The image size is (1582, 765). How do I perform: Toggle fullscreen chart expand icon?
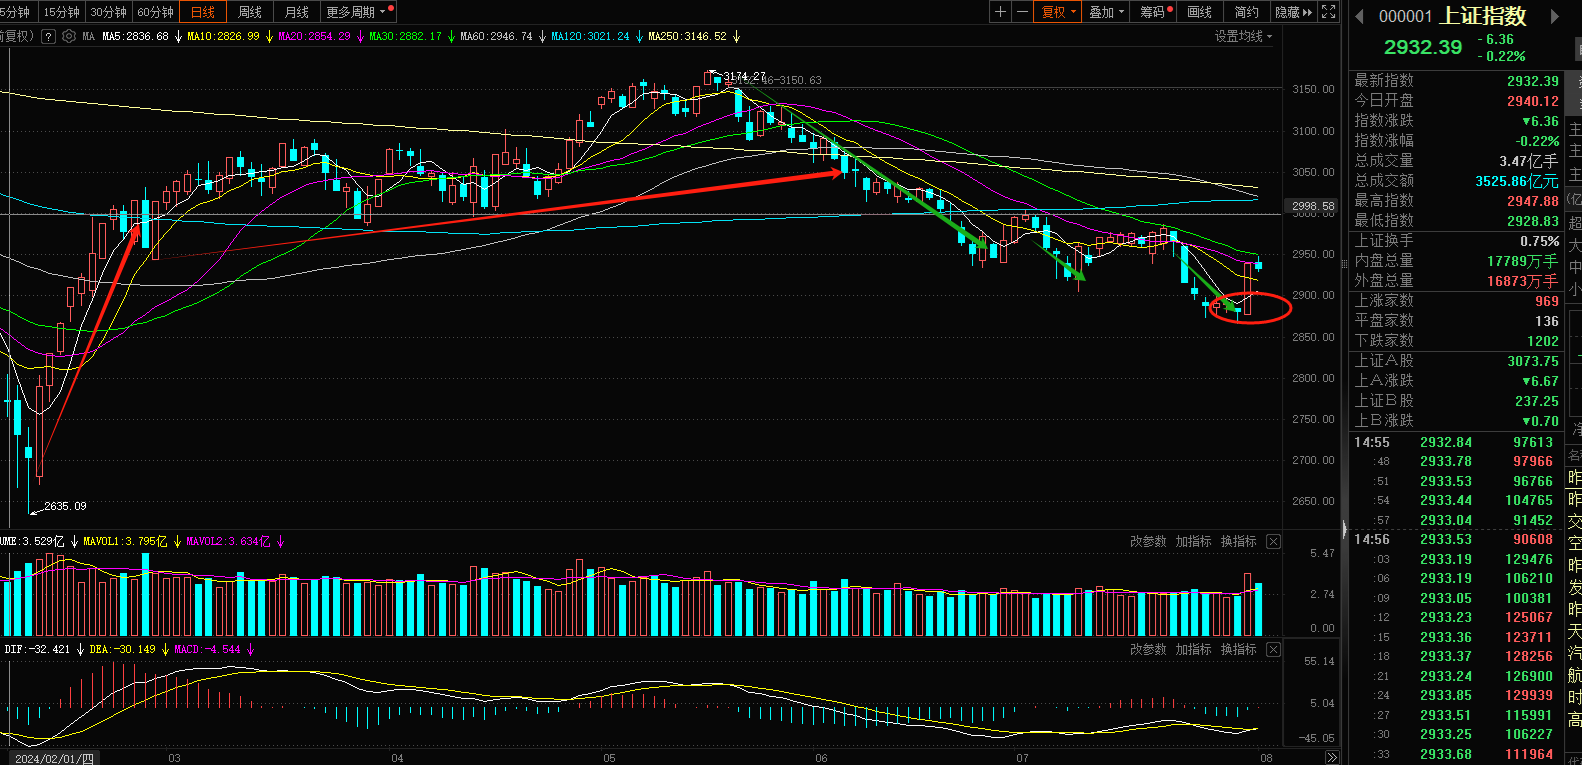(x=1328, y=12)
